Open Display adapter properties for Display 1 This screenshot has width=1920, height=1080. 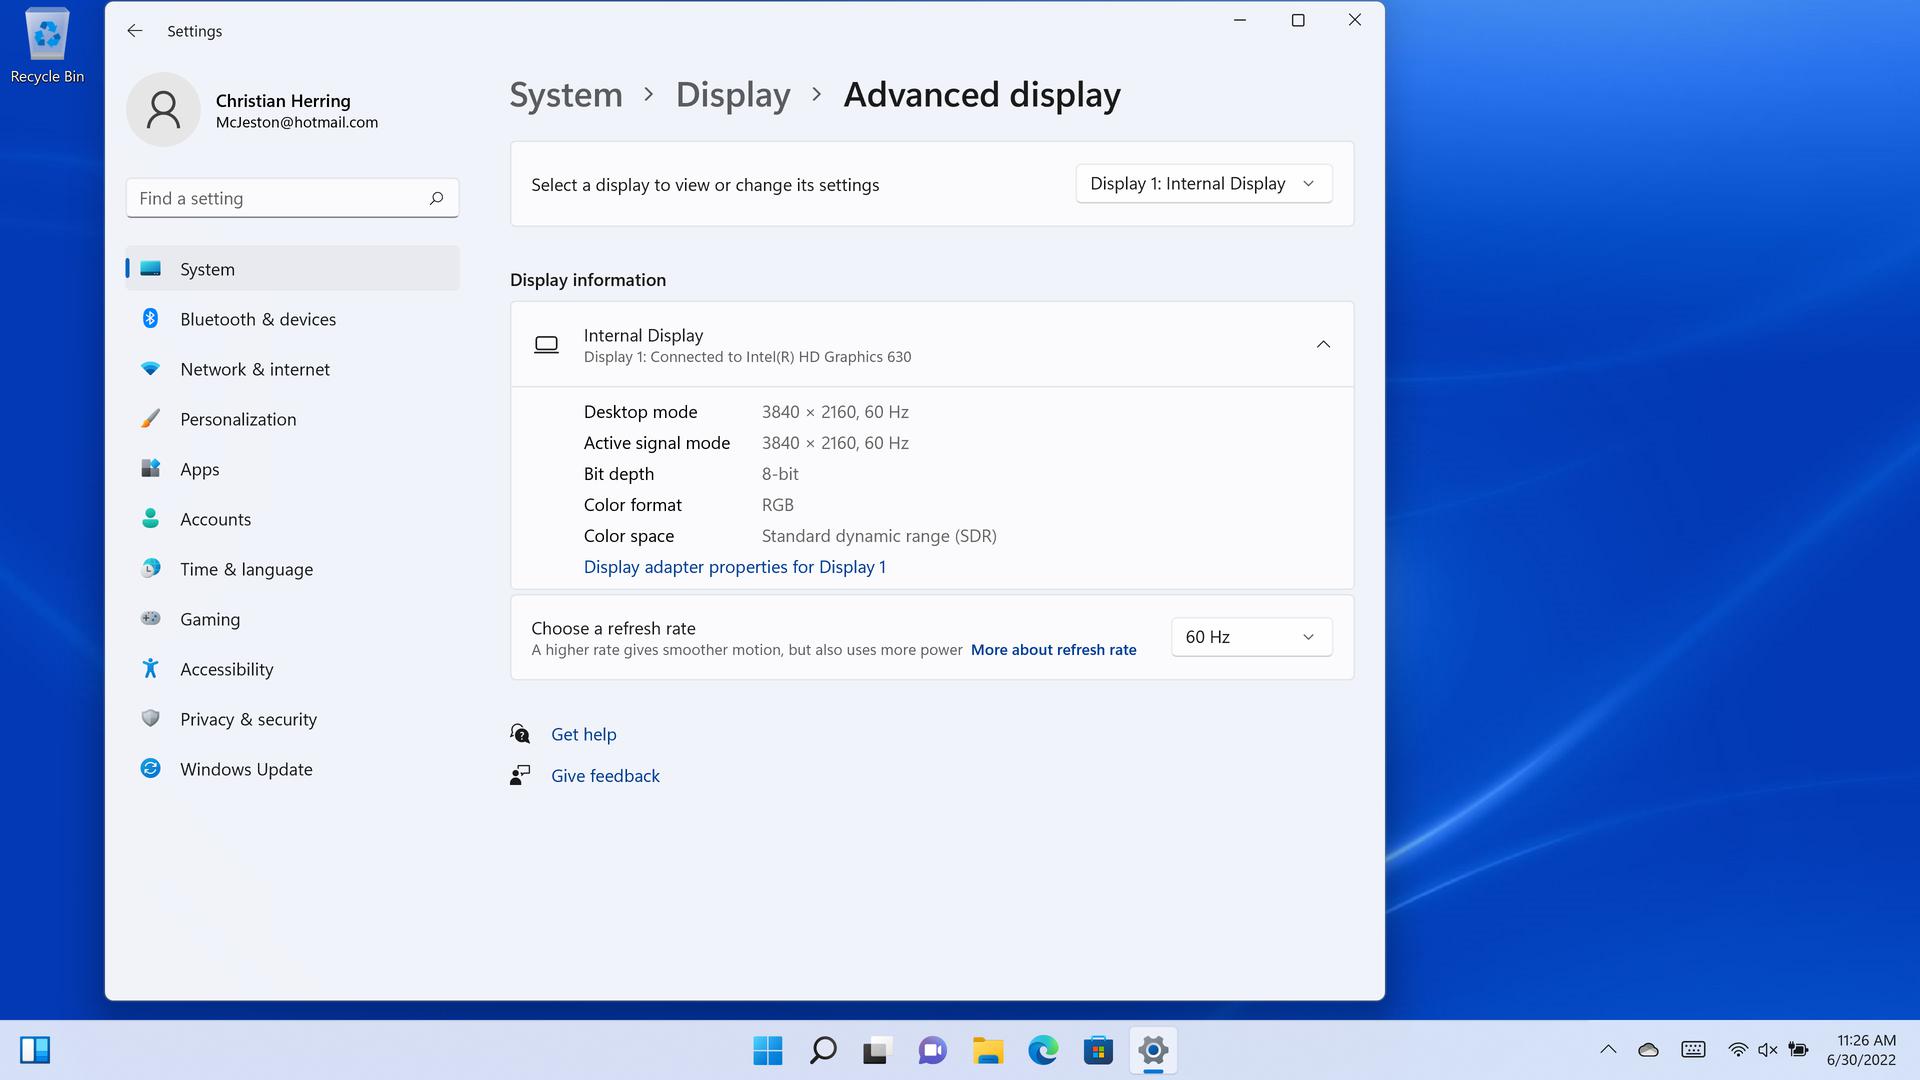click(734, 567)
